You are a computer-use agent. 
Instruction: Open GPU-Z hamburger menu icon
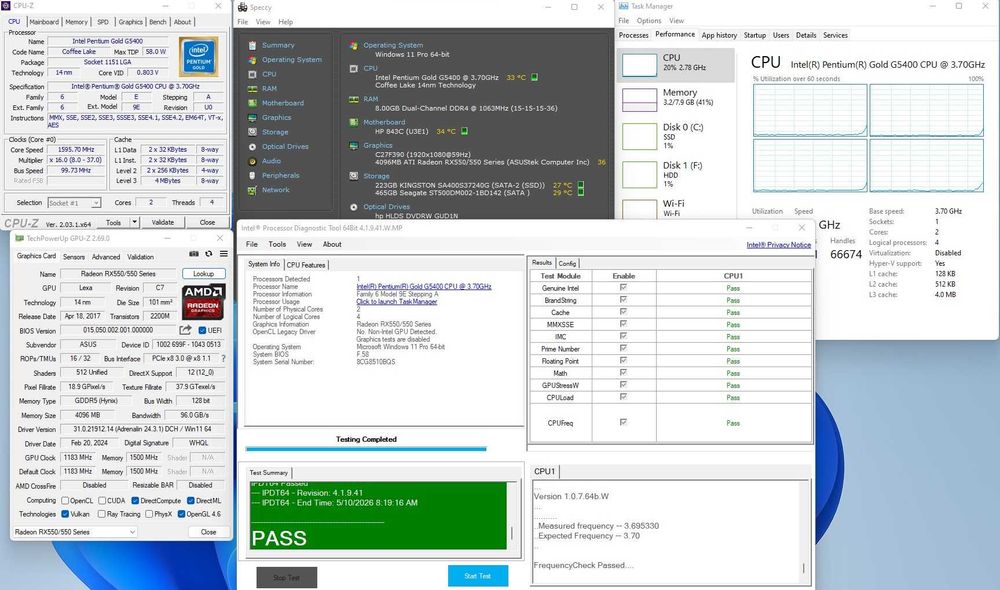pos(224,254)
